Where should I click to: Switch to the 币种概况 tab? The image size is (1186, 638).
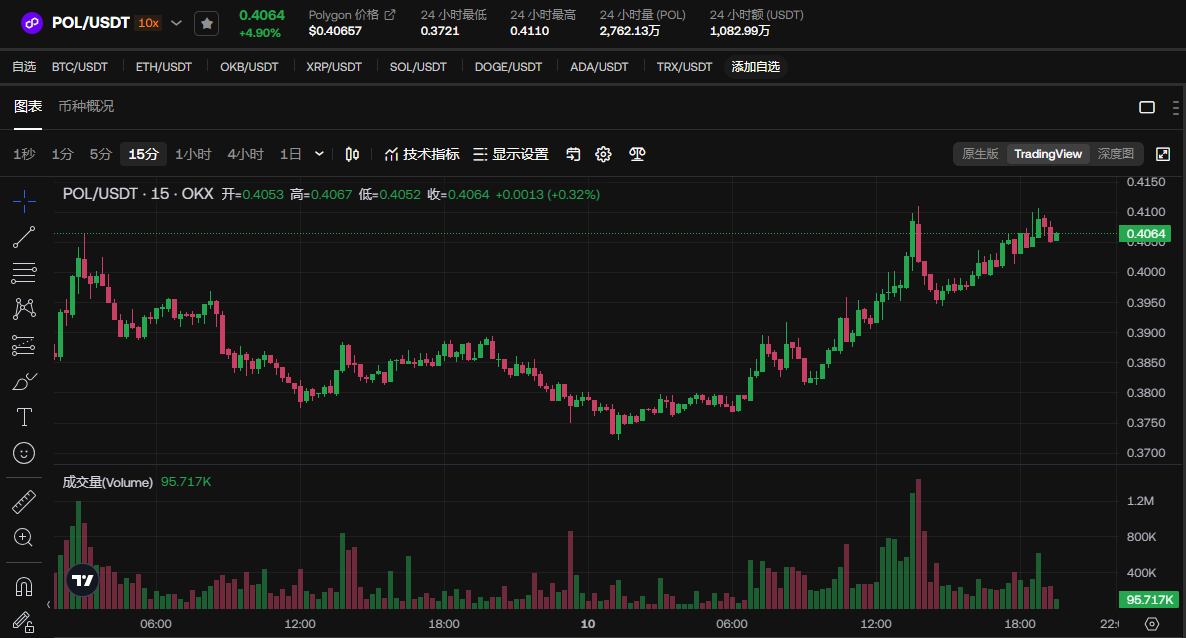[86, 107]
